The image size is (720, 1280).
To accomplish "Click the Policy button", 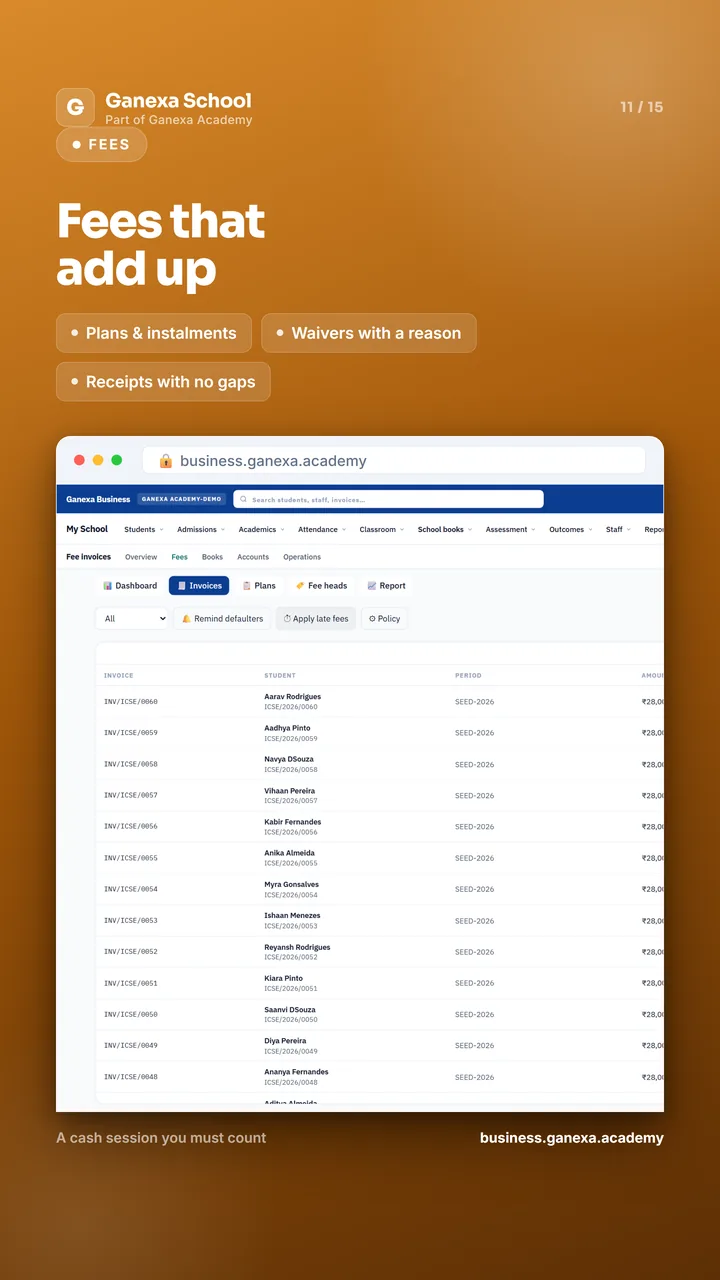I will coord(384,619).
